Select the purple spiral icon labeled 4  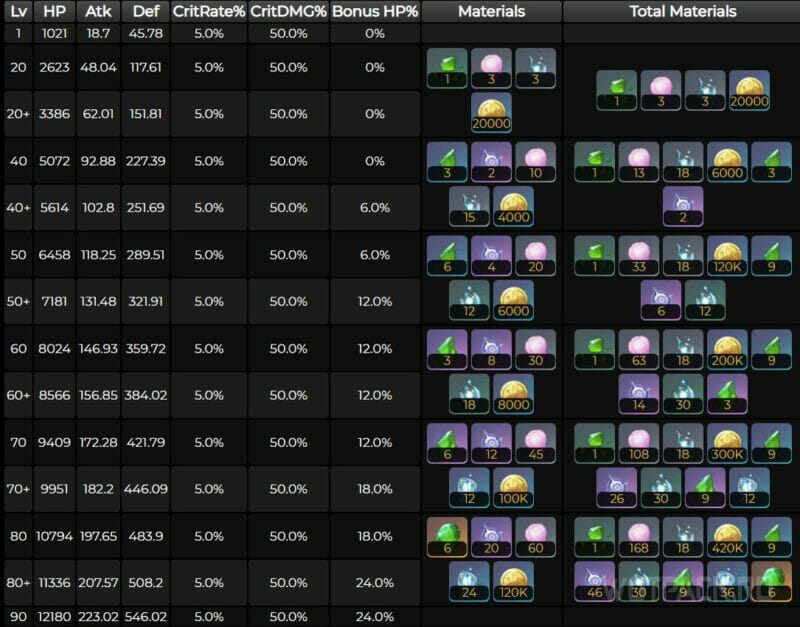[x=491, y=255]
